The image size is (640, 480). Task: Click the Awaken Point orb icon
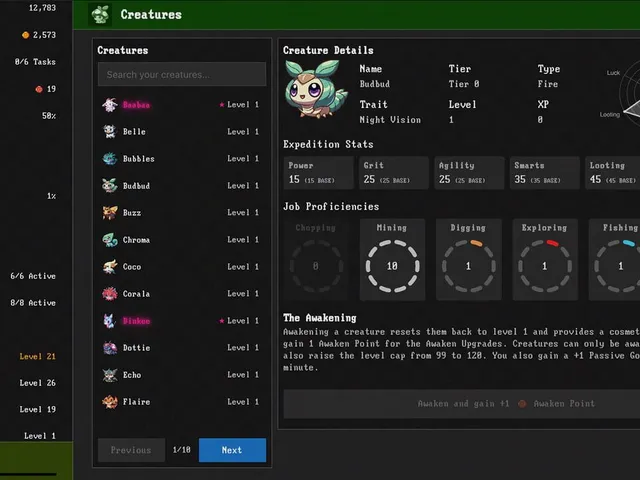point(522,404)
